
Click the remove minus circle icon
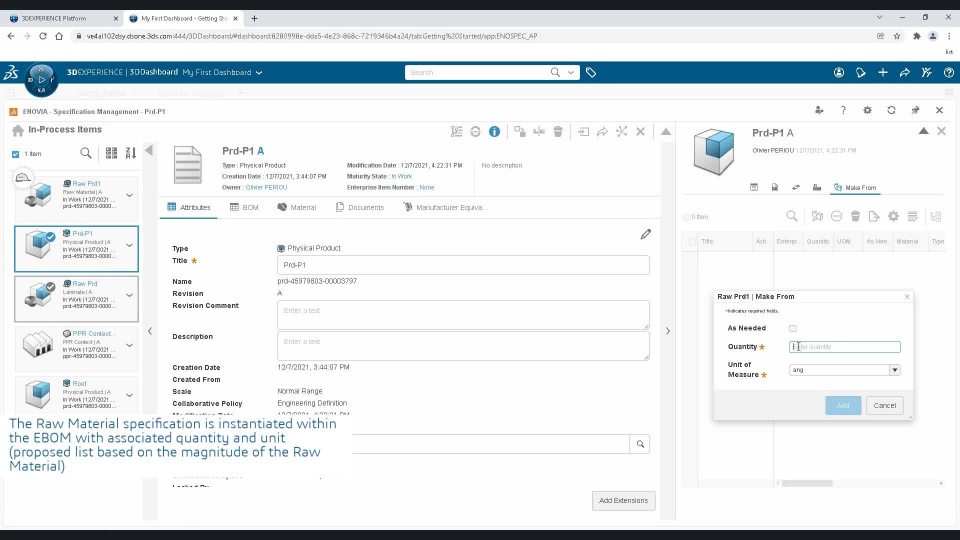[x=836, y=216]
